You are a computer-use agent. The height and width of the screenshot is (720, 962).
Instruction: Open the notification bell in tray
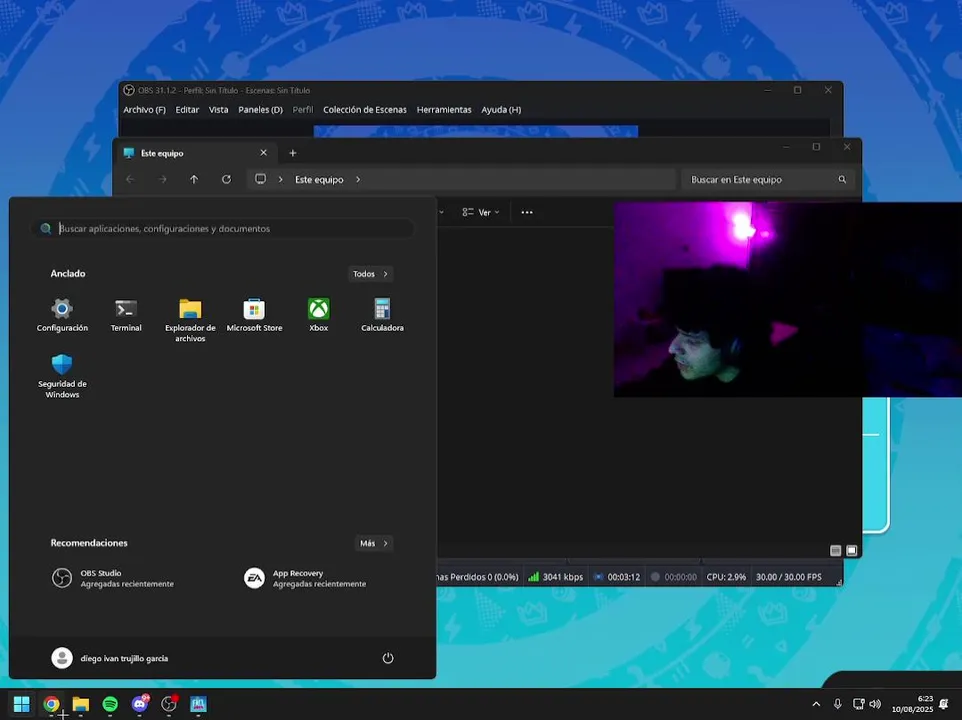tap(944, 704)
